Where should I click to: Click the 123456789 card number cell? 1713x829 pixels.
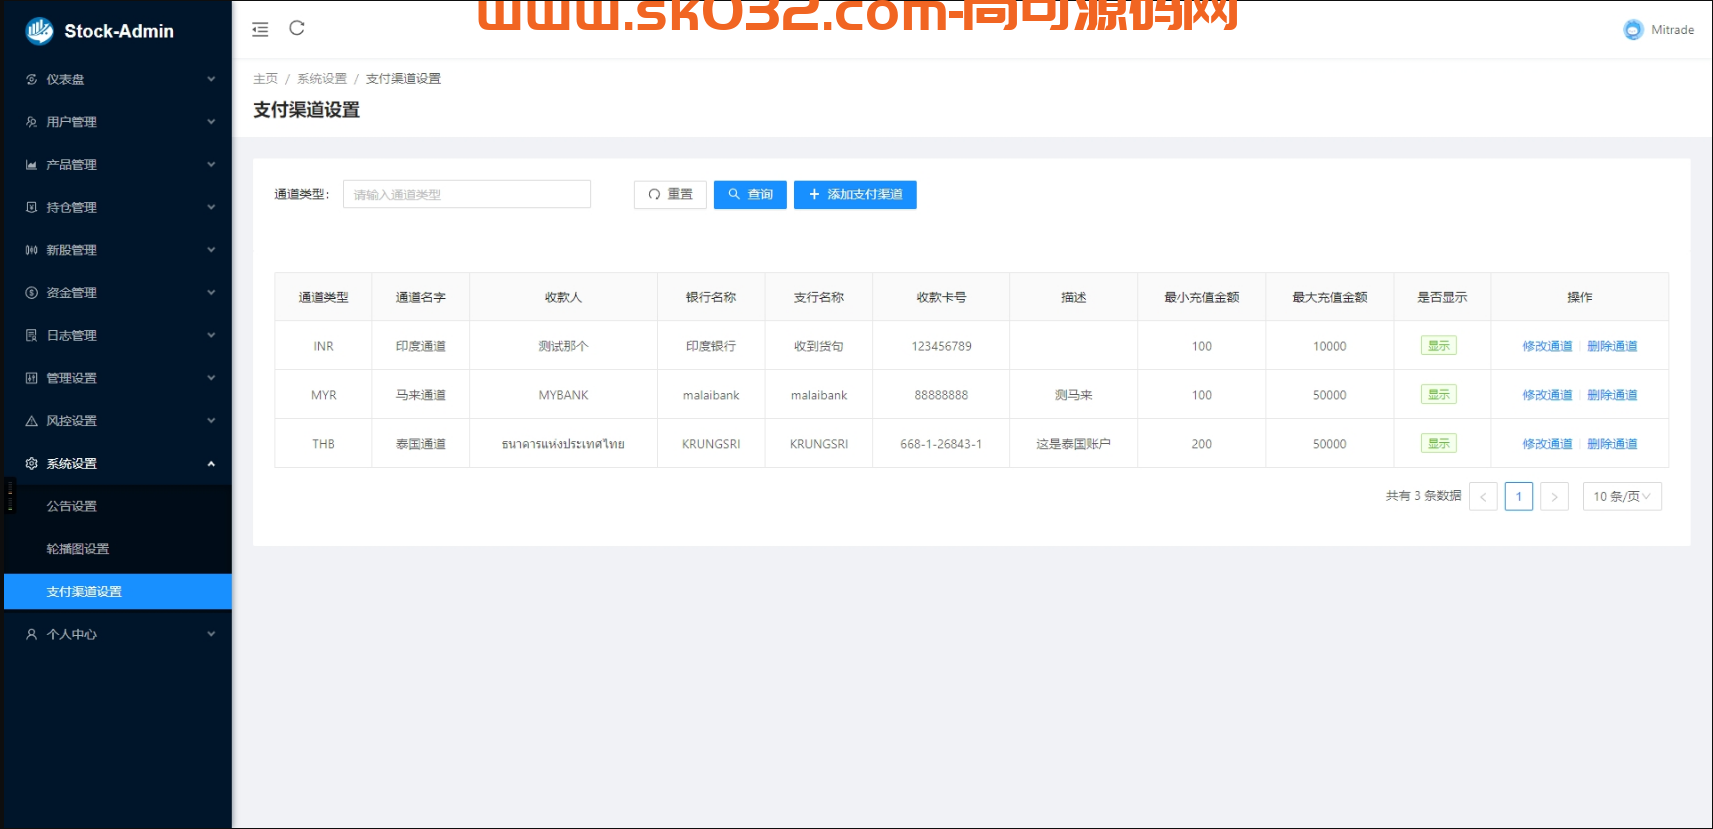[x=941, y=346]
